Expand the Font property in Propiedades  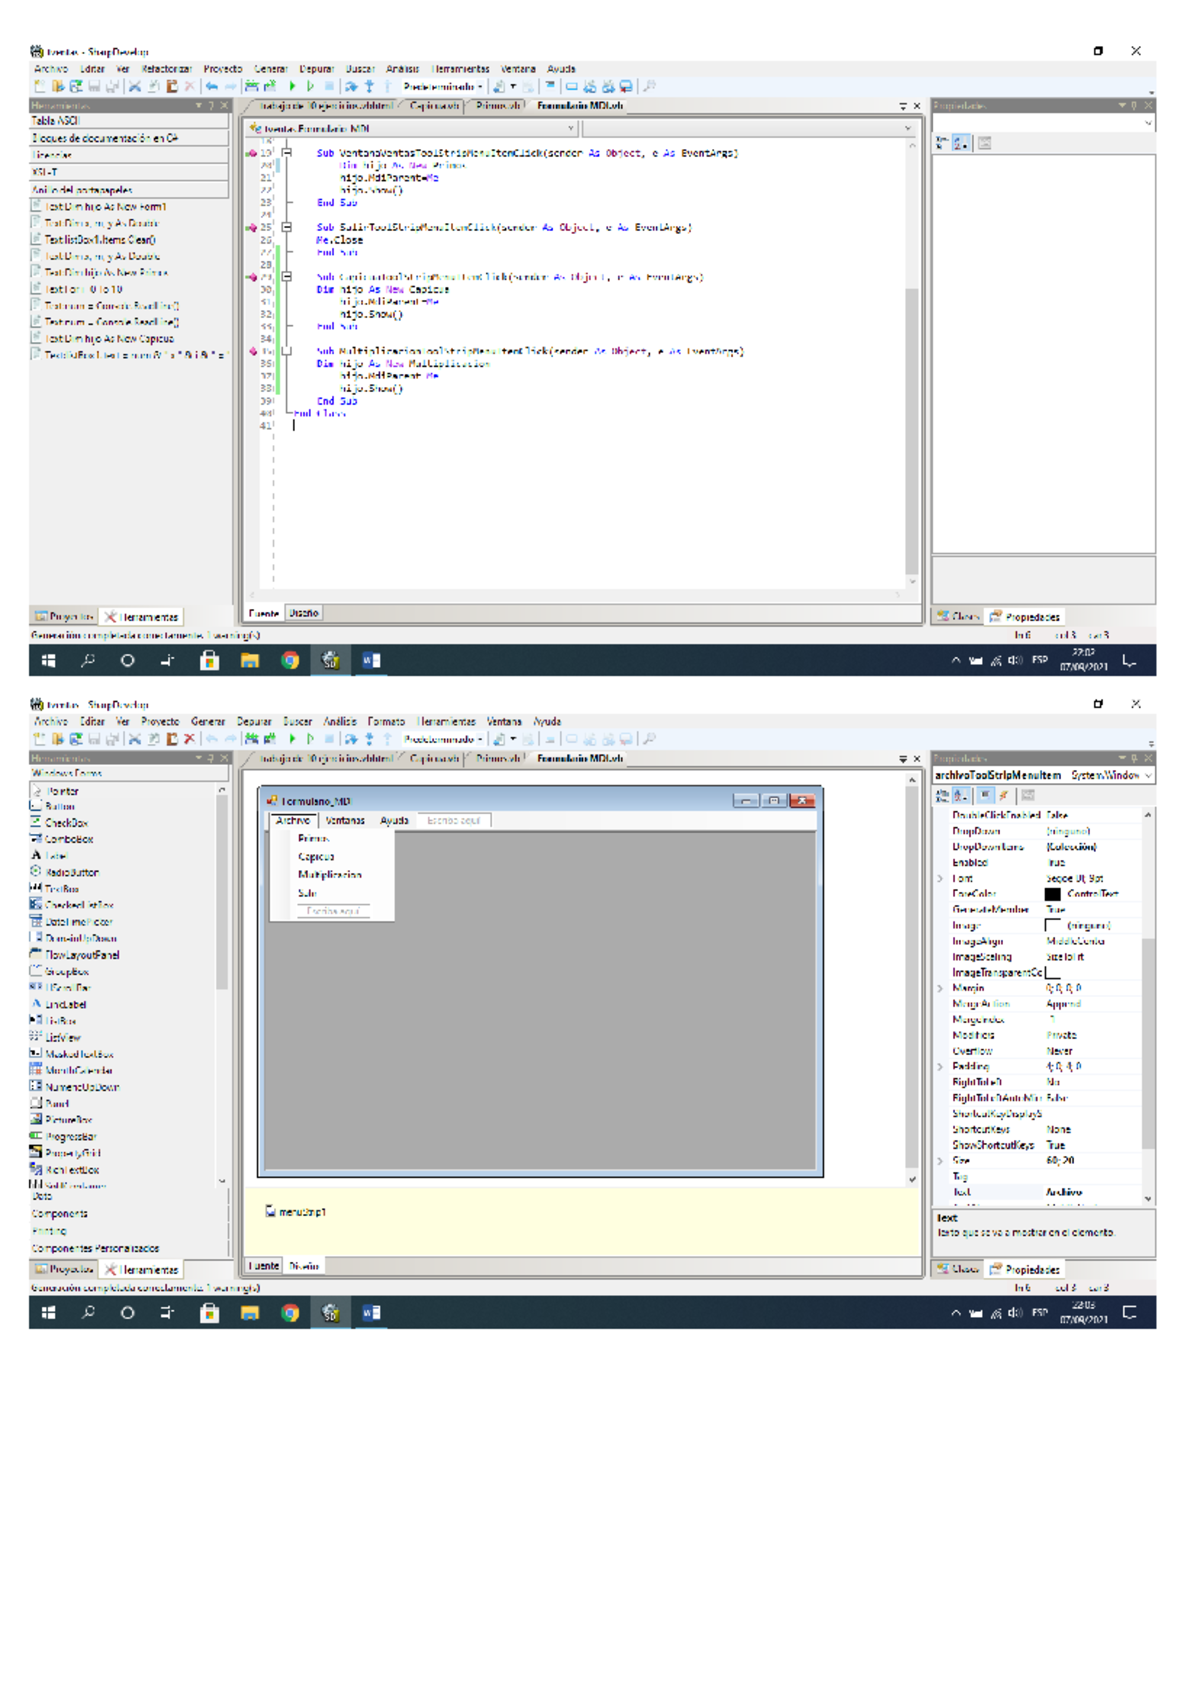(940, 879)
